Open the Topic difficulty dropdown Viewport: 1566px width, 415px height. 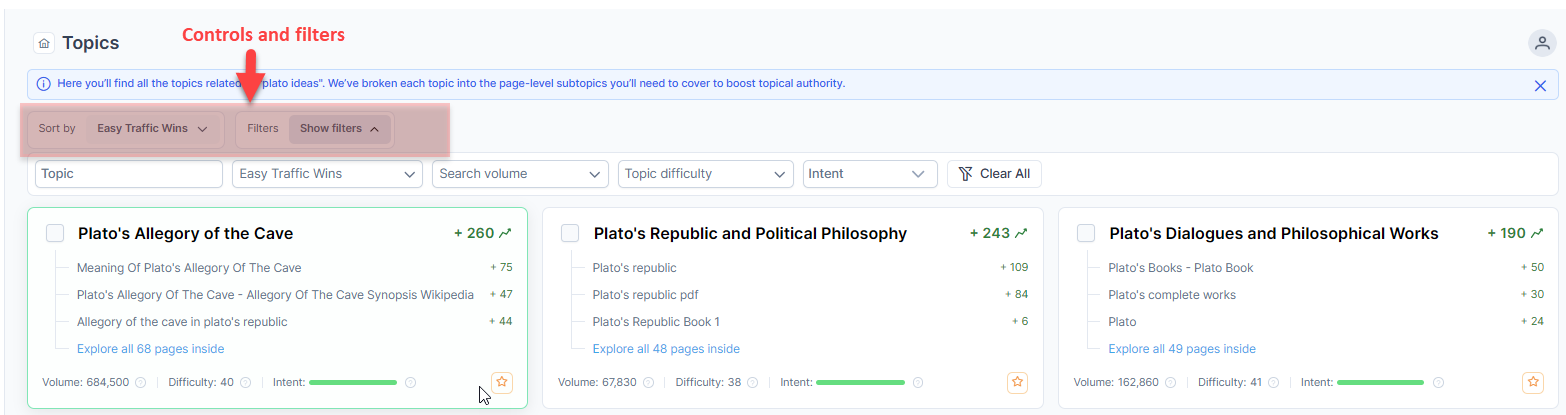coord(705,174)
